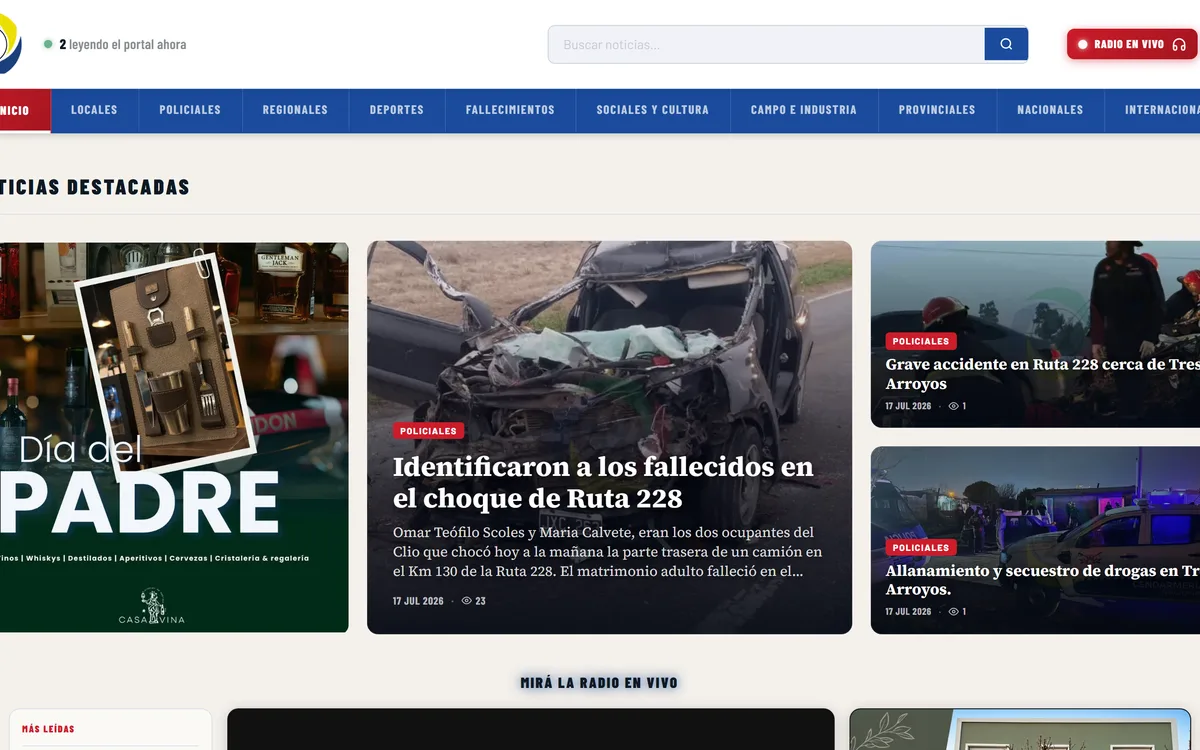Click Policiales tag on Grave accidente card
This screenshot has height=750, width=1200.
(921, 341)
